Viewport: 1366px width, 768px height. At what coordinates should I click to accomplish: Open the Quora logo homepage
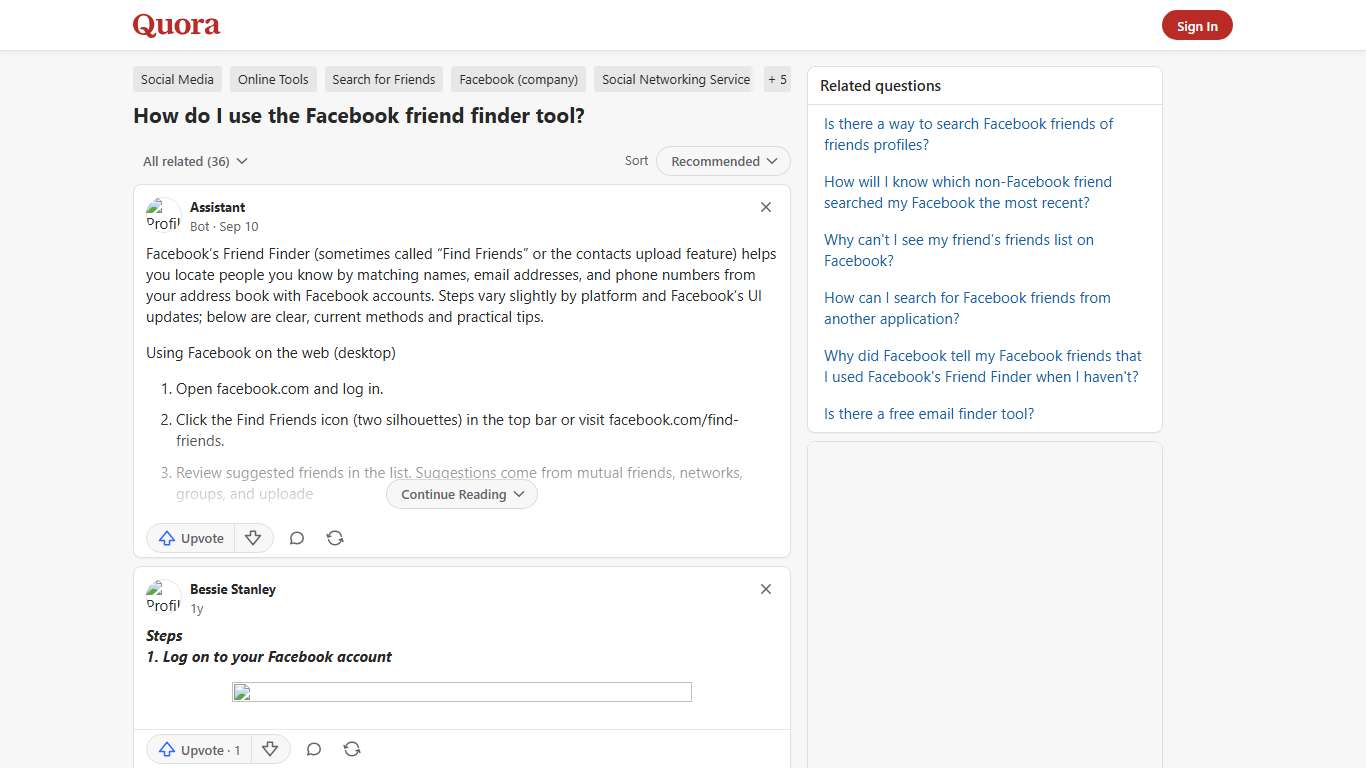tap(176, 25)
